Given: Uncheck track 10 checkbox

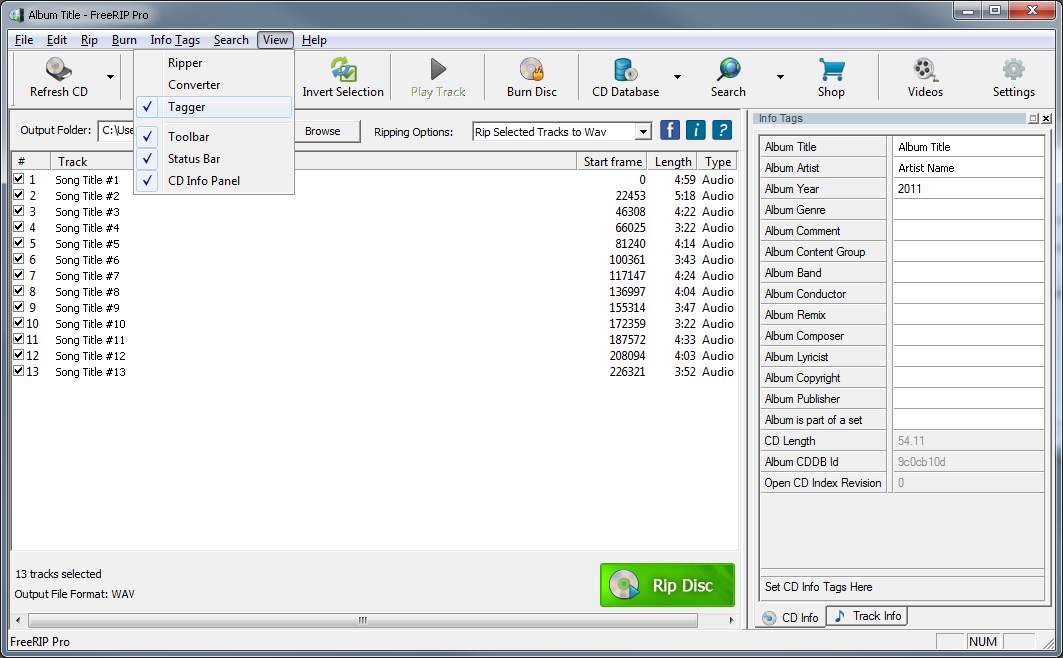Looking at the screenshot, I should click(x=19, y=323).
